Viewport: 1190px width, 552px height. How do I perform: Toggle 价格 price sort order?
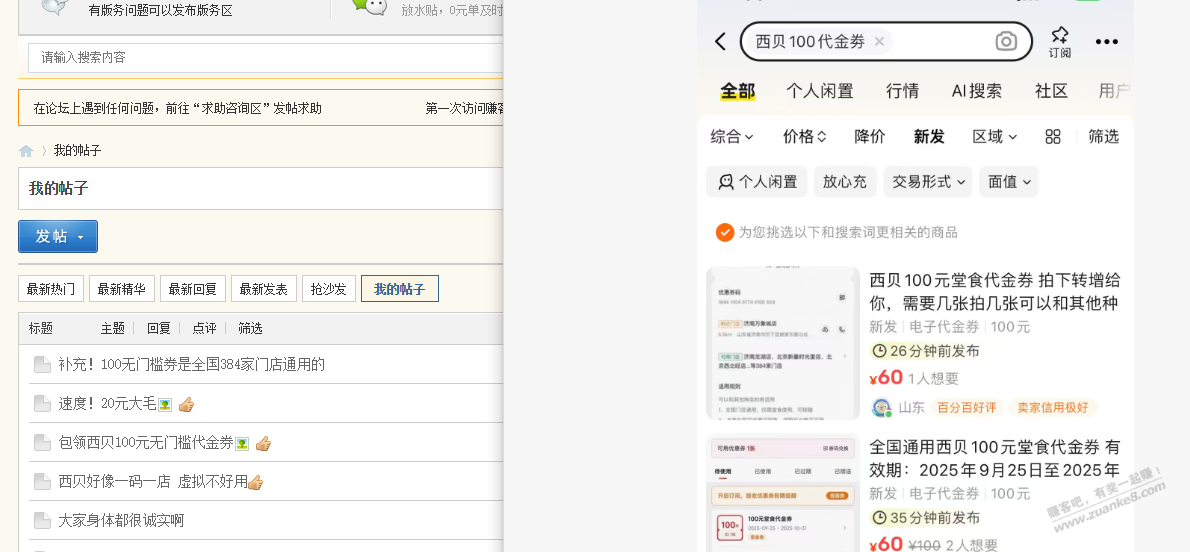click(804, 137)
